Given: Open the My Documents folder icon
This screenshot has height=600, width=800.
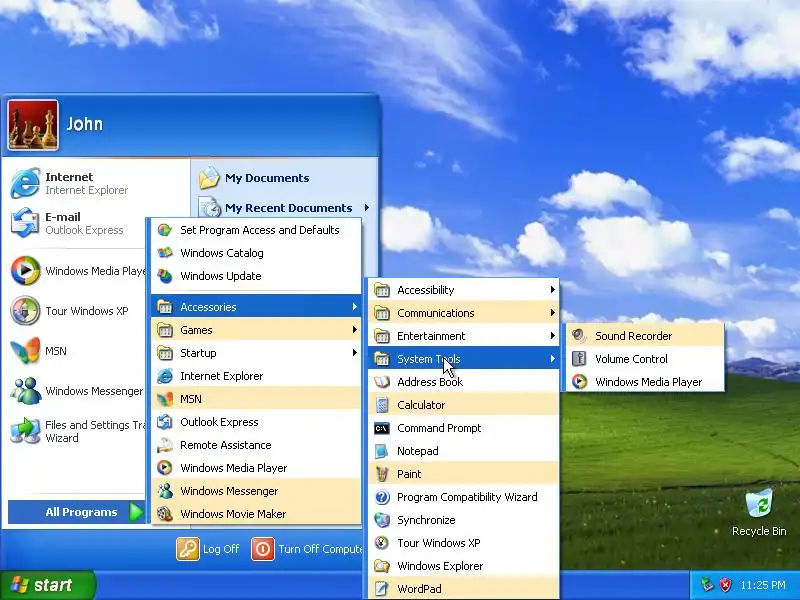Looking at the screenshot, I should point(209,178).
